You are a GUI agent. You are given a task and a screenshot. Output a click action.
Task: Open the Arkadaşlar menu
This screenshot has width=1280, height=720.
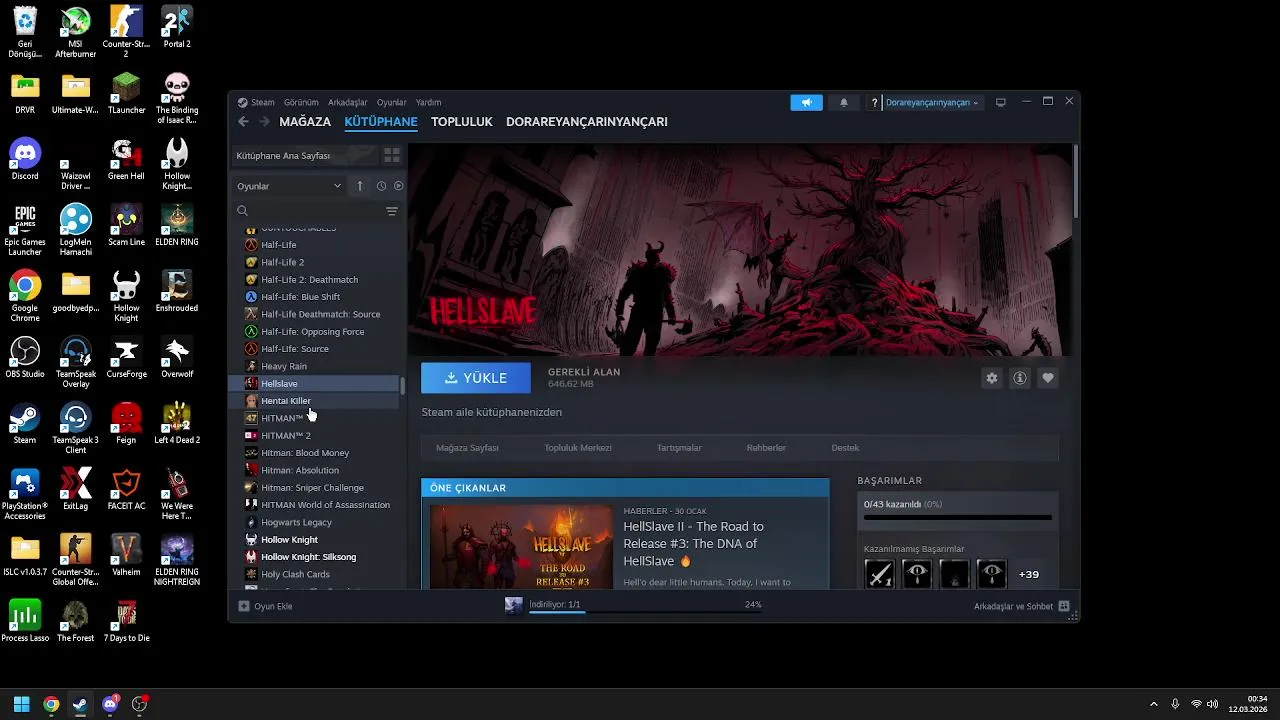[x=348, y=102]
